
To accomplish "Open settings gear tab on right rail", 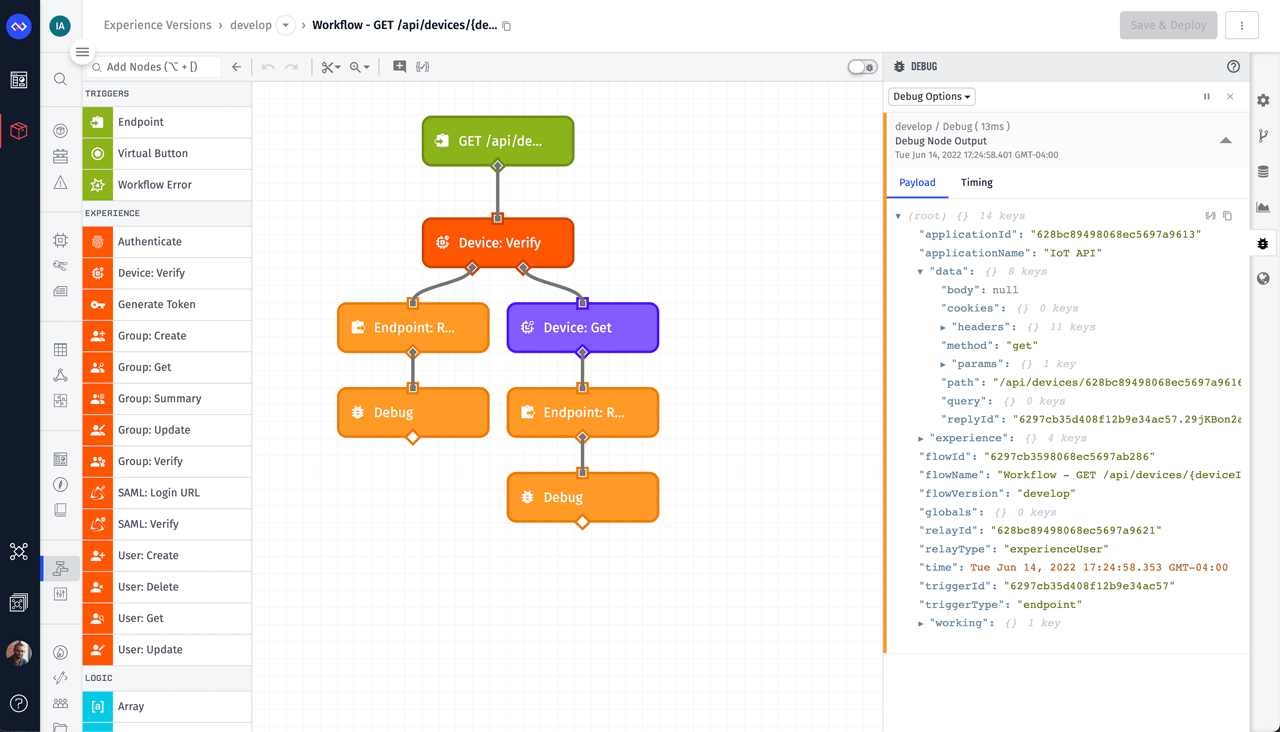I will [x=1264, y=100].
